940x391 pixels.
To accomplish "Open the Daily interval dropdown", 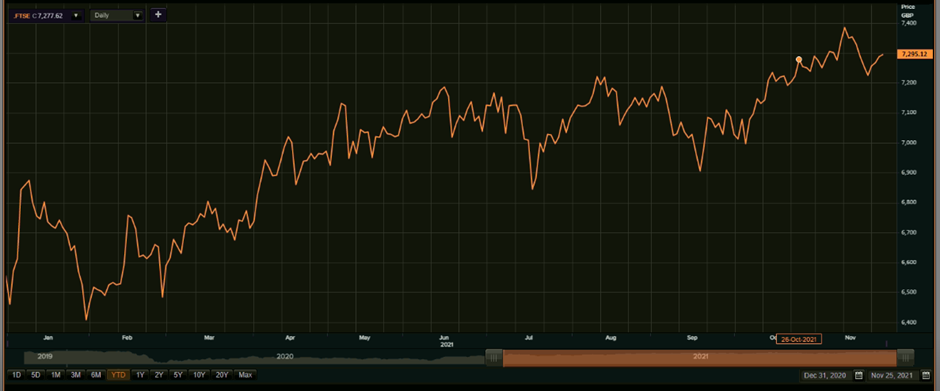I will 117,16.
